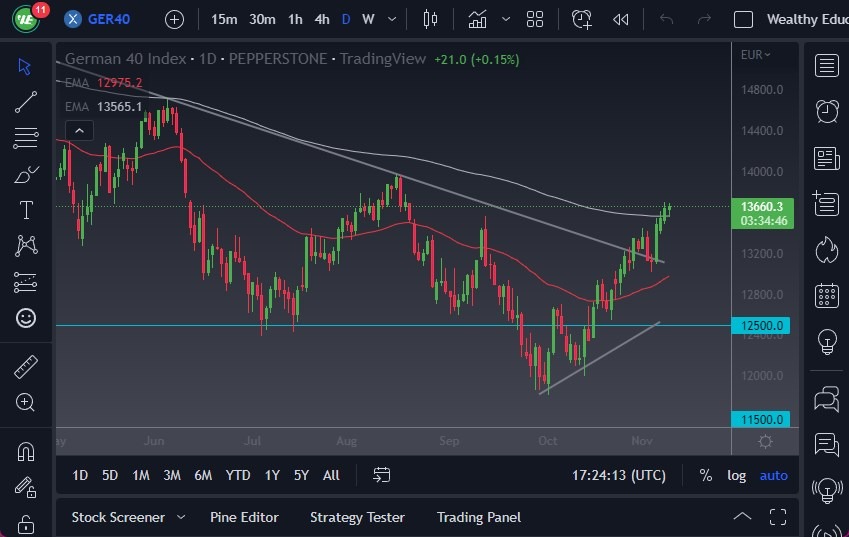
Task: Open the private chats panel
Action: [826, 444]
